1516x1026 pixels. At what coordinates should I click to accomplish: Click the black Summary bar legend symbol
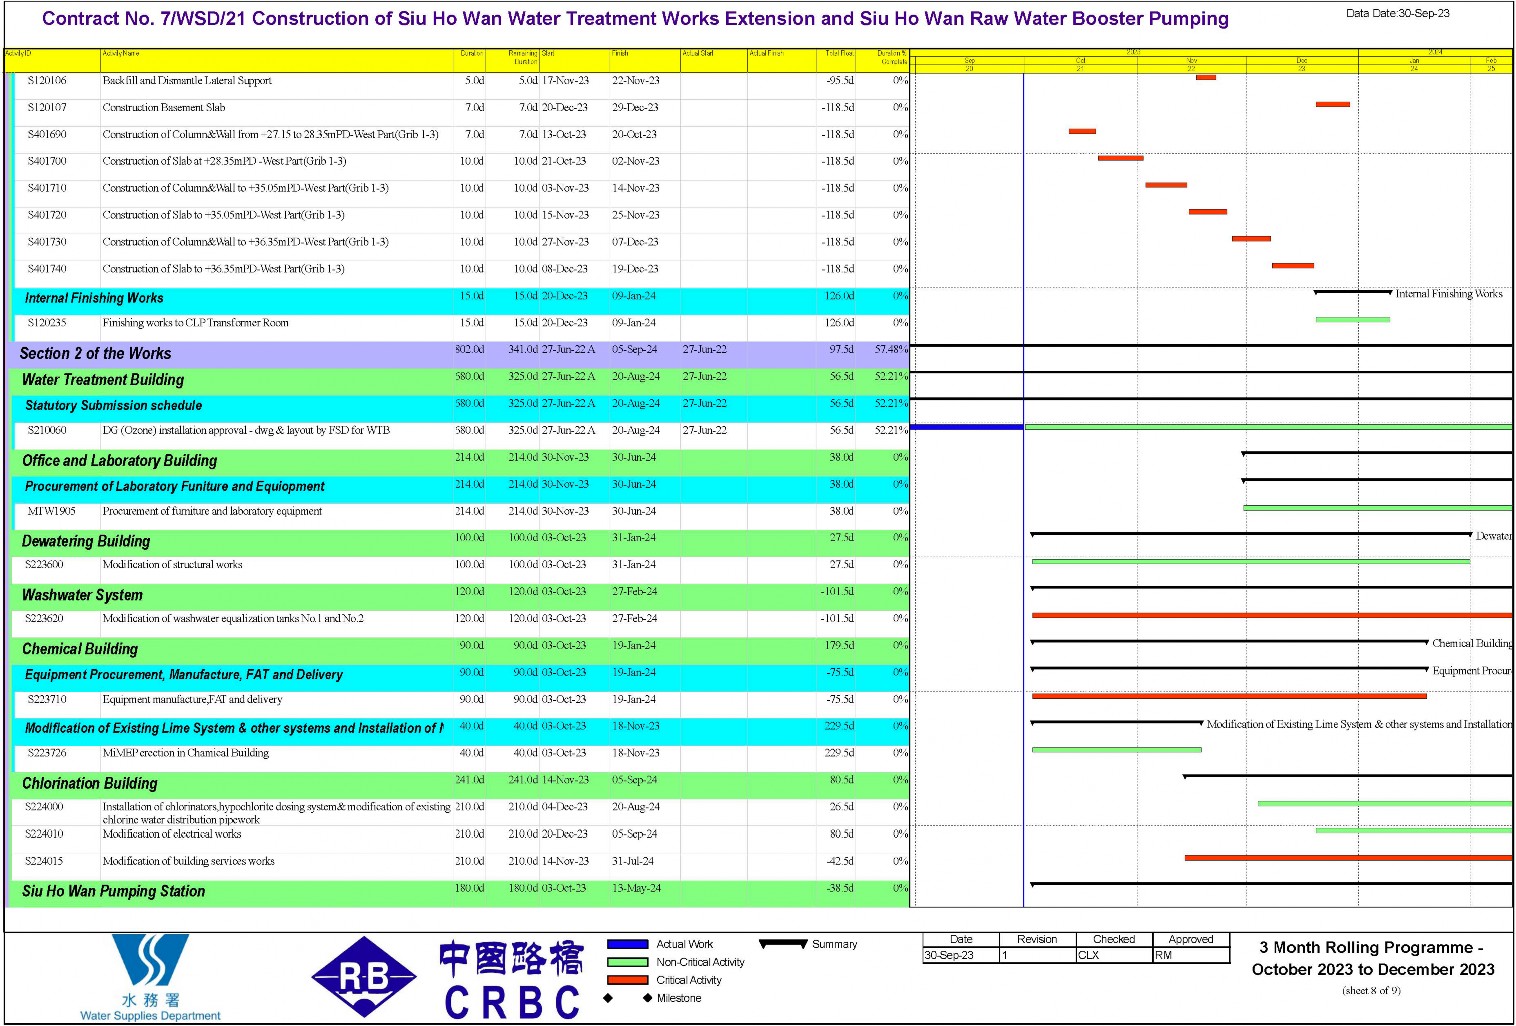pos(783,943)
